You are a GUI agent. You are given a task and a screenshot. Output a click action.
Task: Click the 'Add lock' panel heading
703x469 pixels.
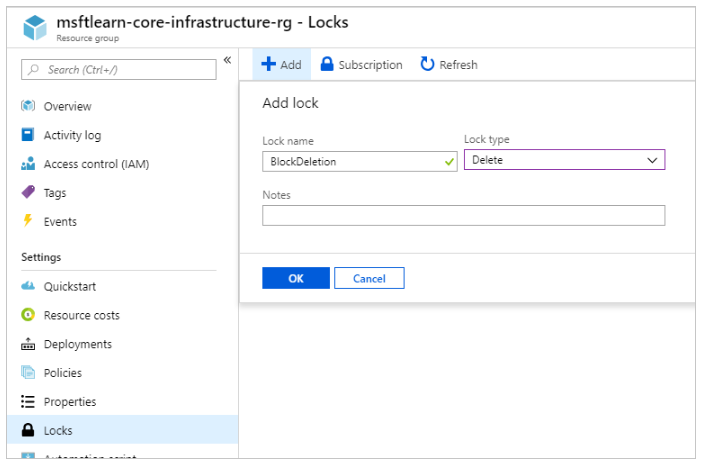point(290,103)
